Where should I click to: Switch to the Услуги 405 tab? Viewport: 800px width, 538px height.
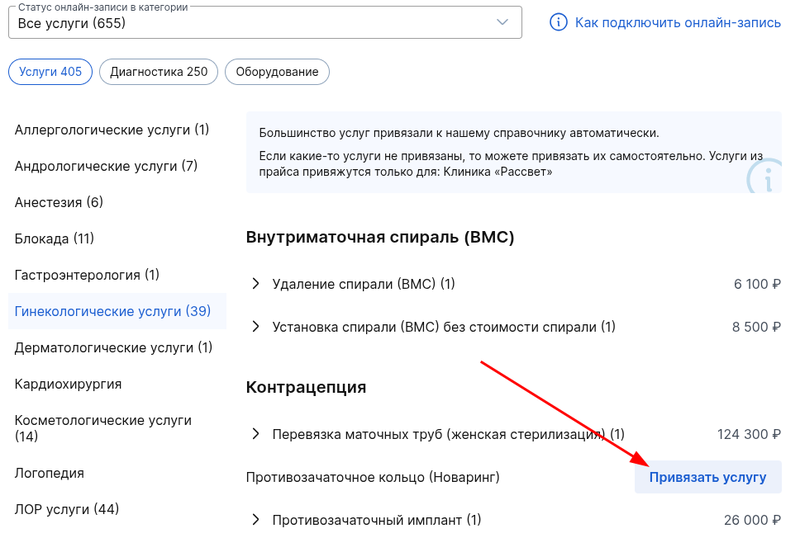tap(50, 72)
